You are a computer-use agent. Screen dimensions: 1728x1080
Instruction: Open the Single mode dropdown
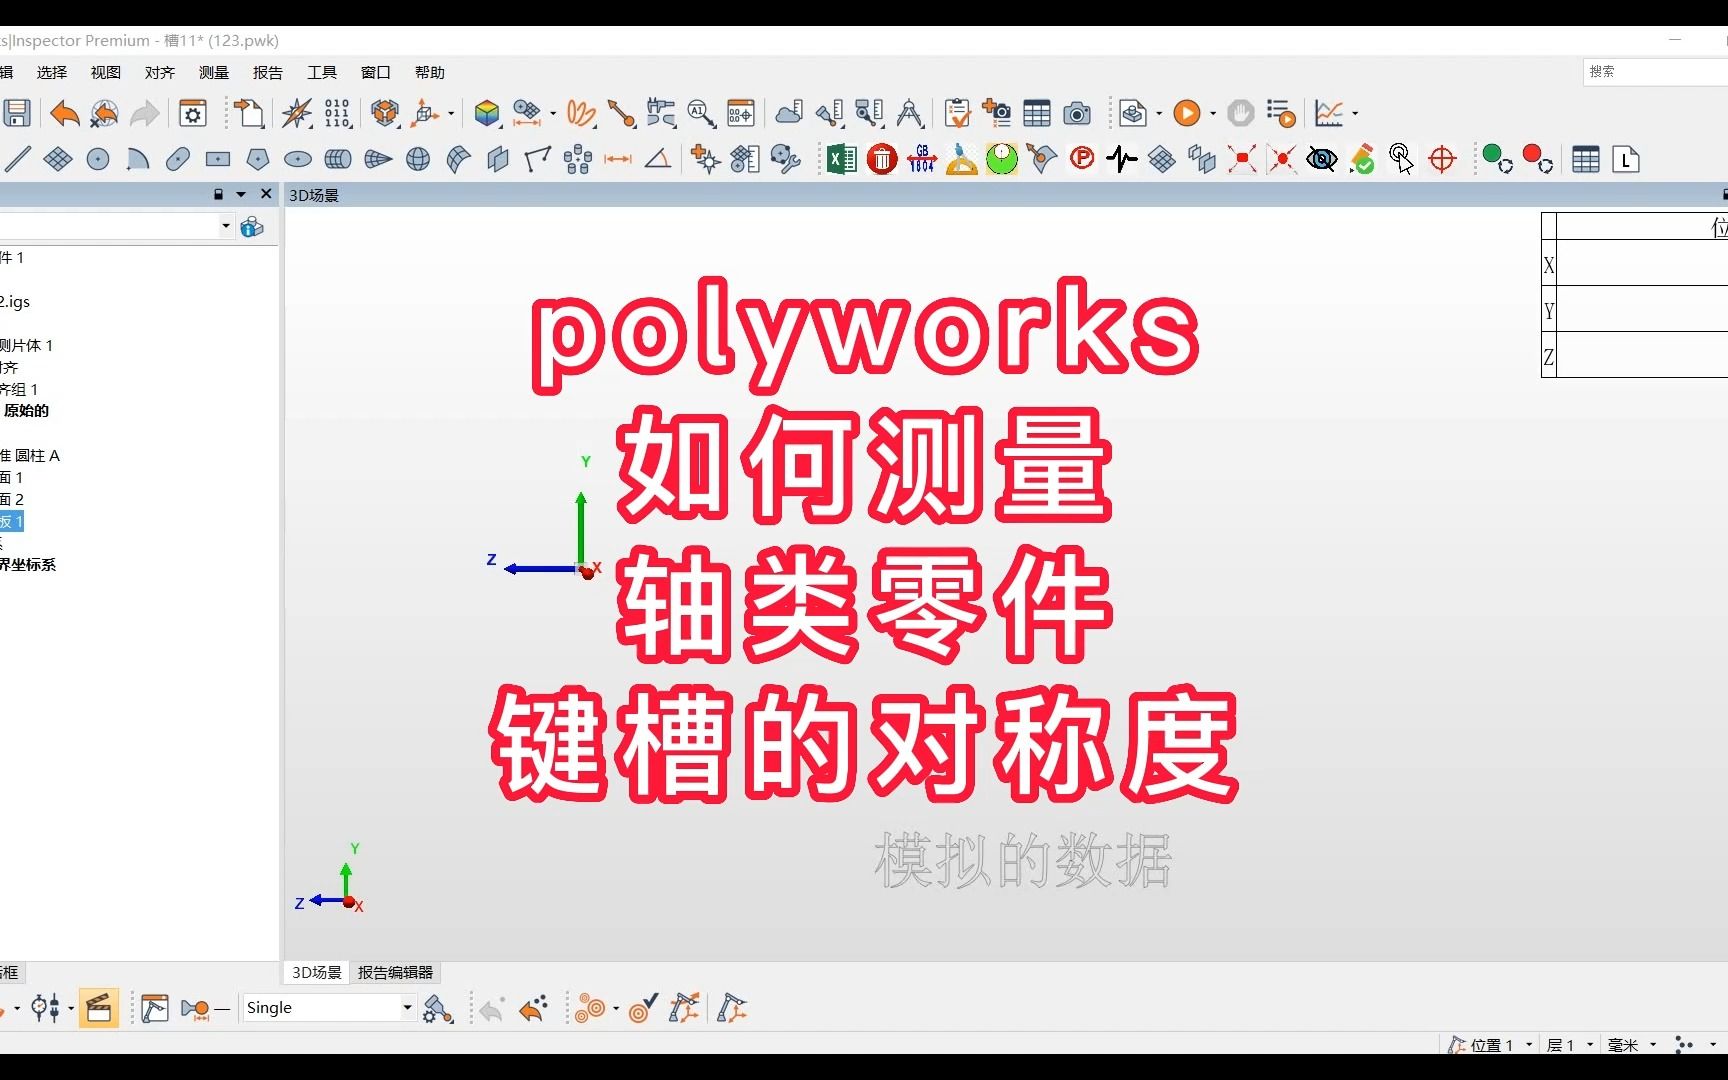click(405, 1008)
